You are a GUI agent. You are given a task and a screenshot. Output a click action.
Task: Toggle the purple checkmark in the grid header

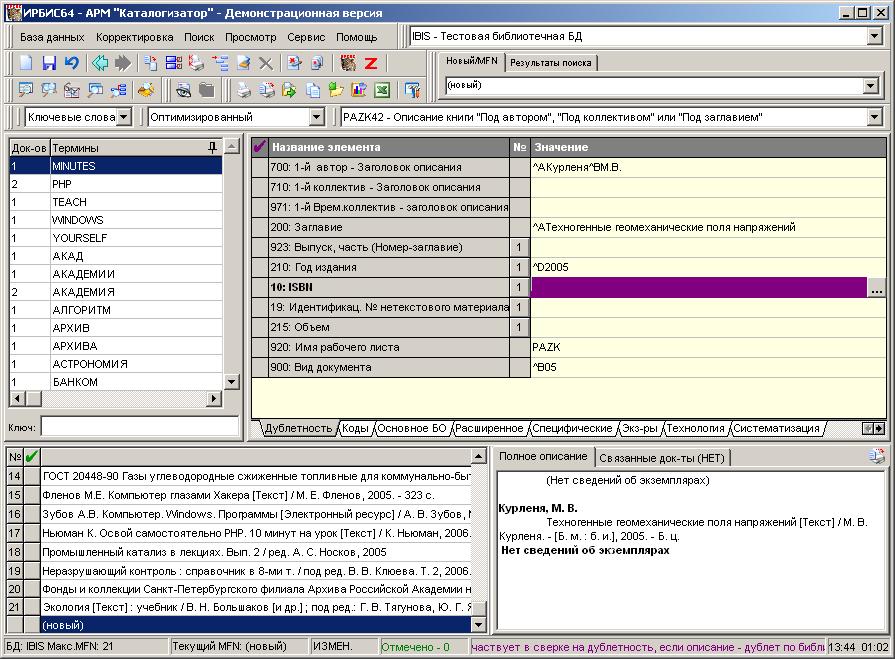tap(260, 147)
